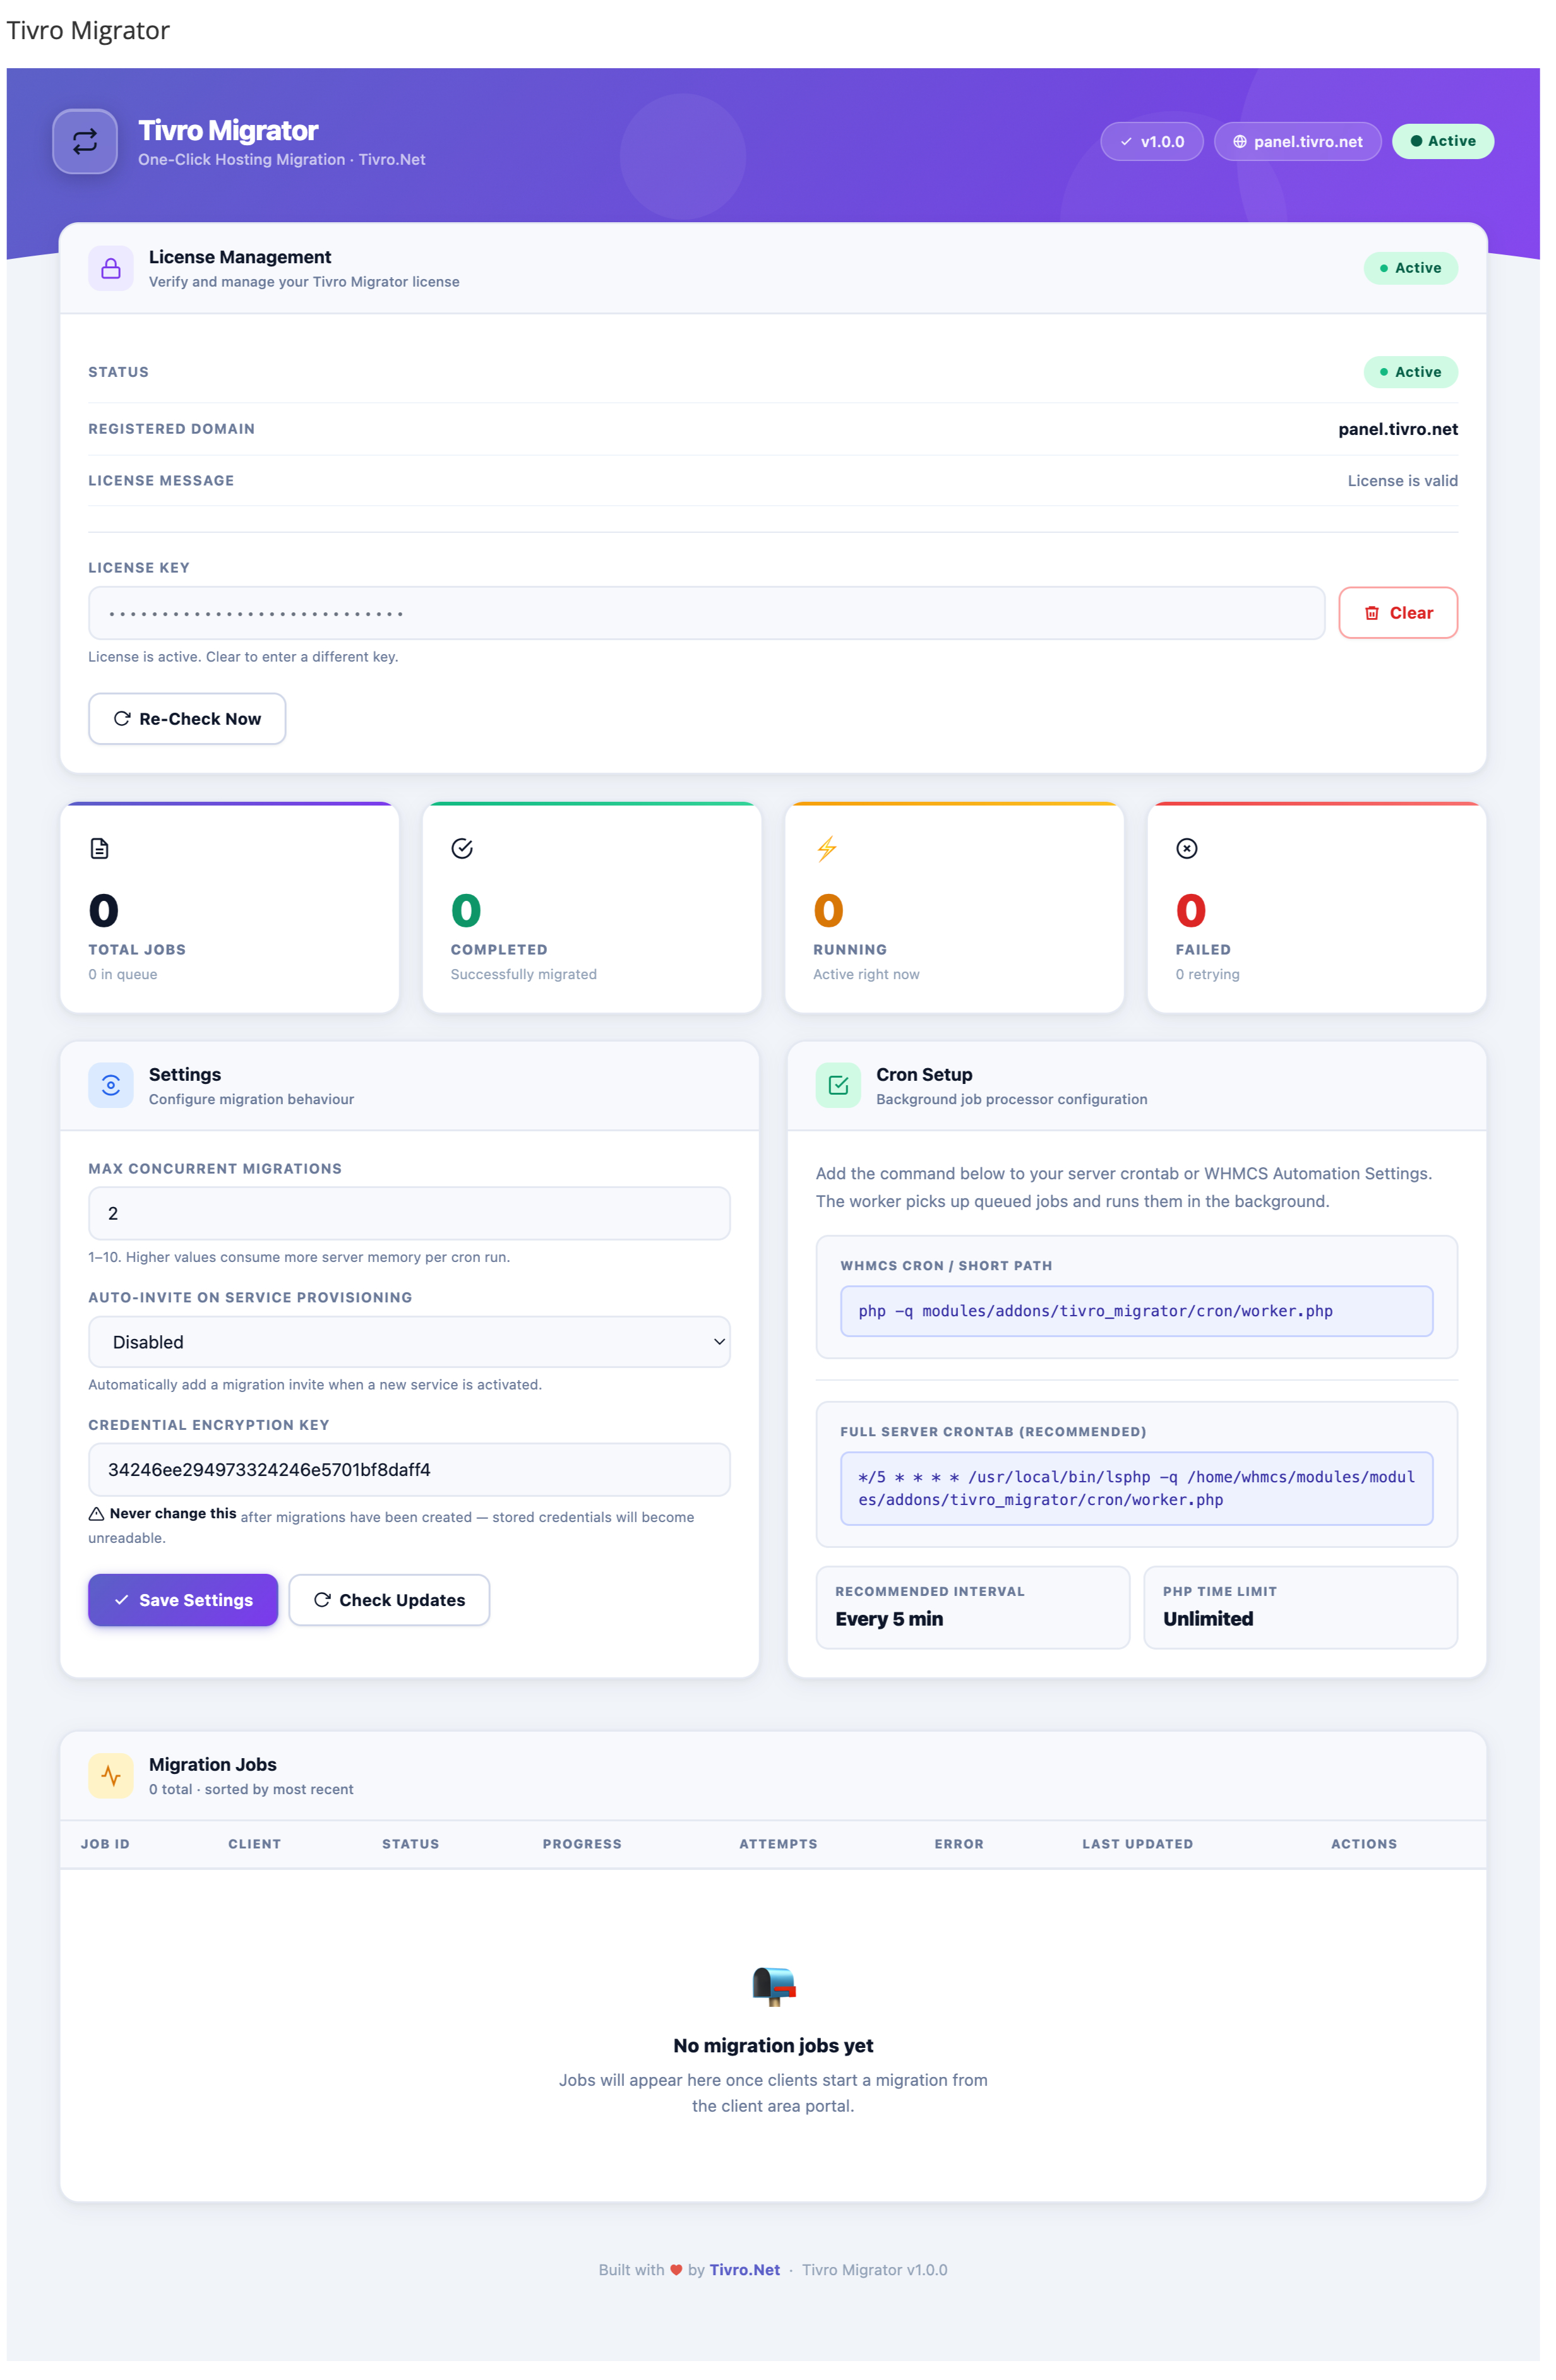1556x2380 pixels.
Task: Edit the Max Concurrent Migrations value
Action: click(x=409, y=1213)
